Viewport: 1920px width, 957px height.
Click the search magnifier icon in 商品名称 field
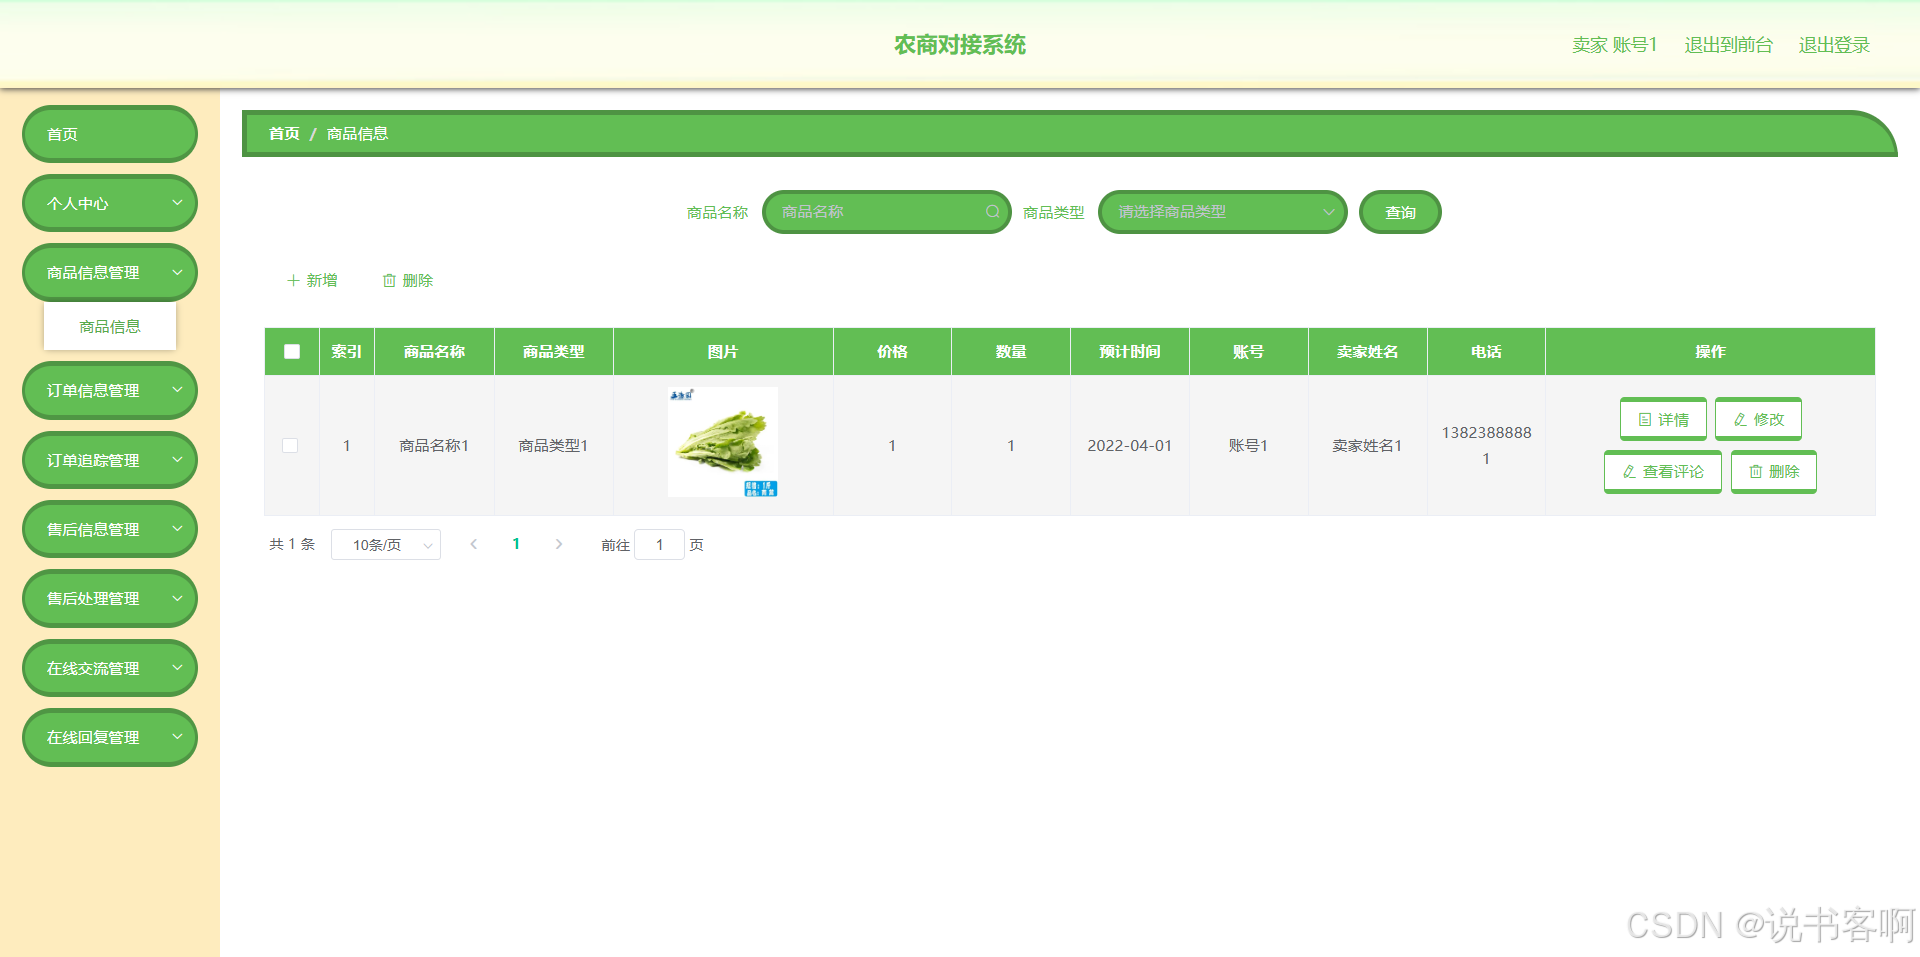click(992, 212)
